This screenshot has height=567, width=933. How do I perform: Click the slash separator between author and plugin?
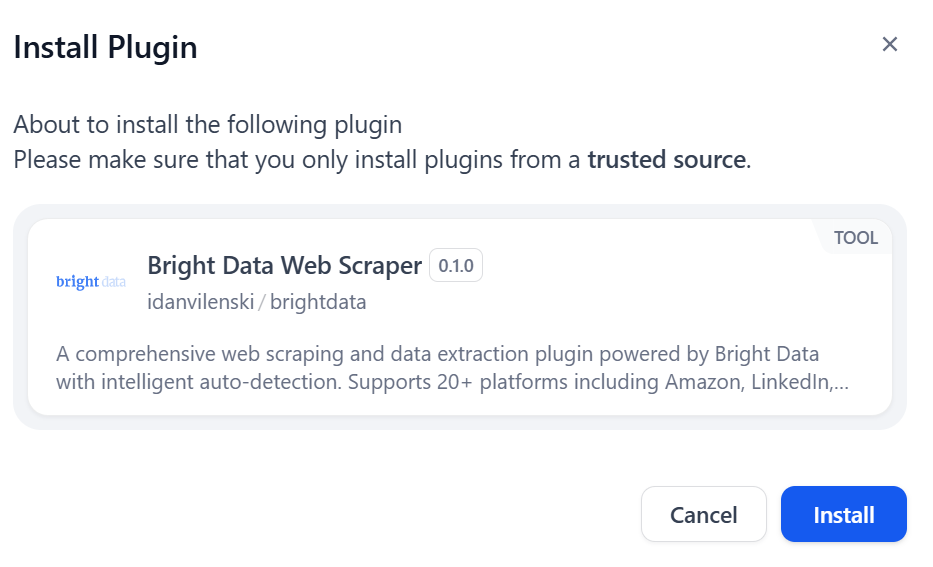click(x=262, y=302)
